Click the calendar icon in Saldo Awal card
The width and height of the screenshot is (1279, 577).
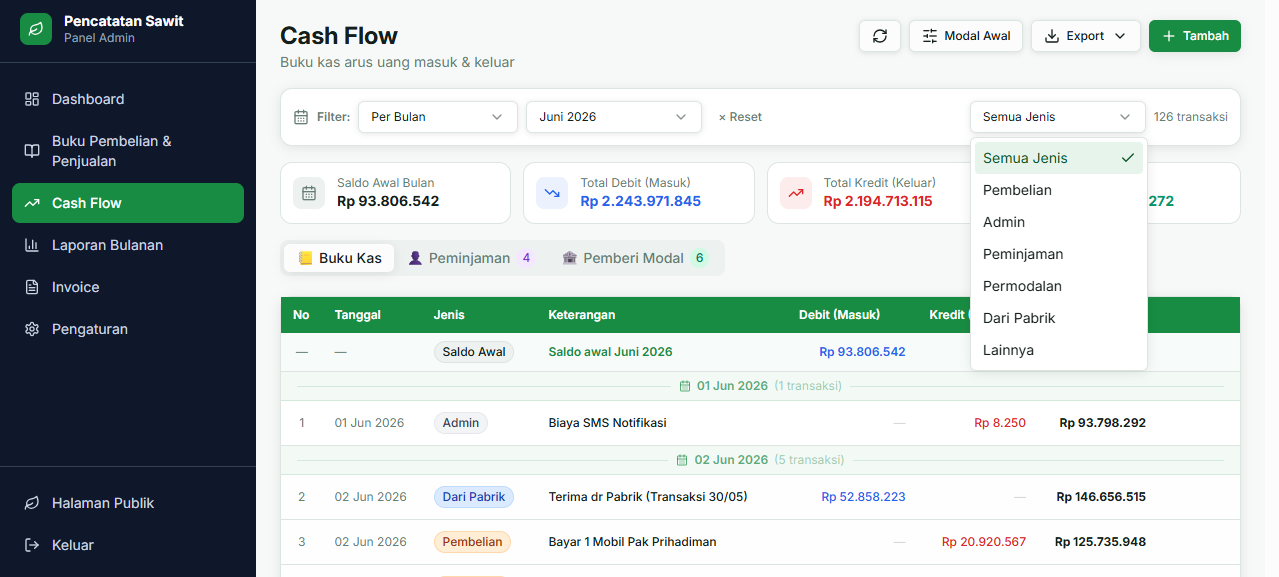(309, 193)
